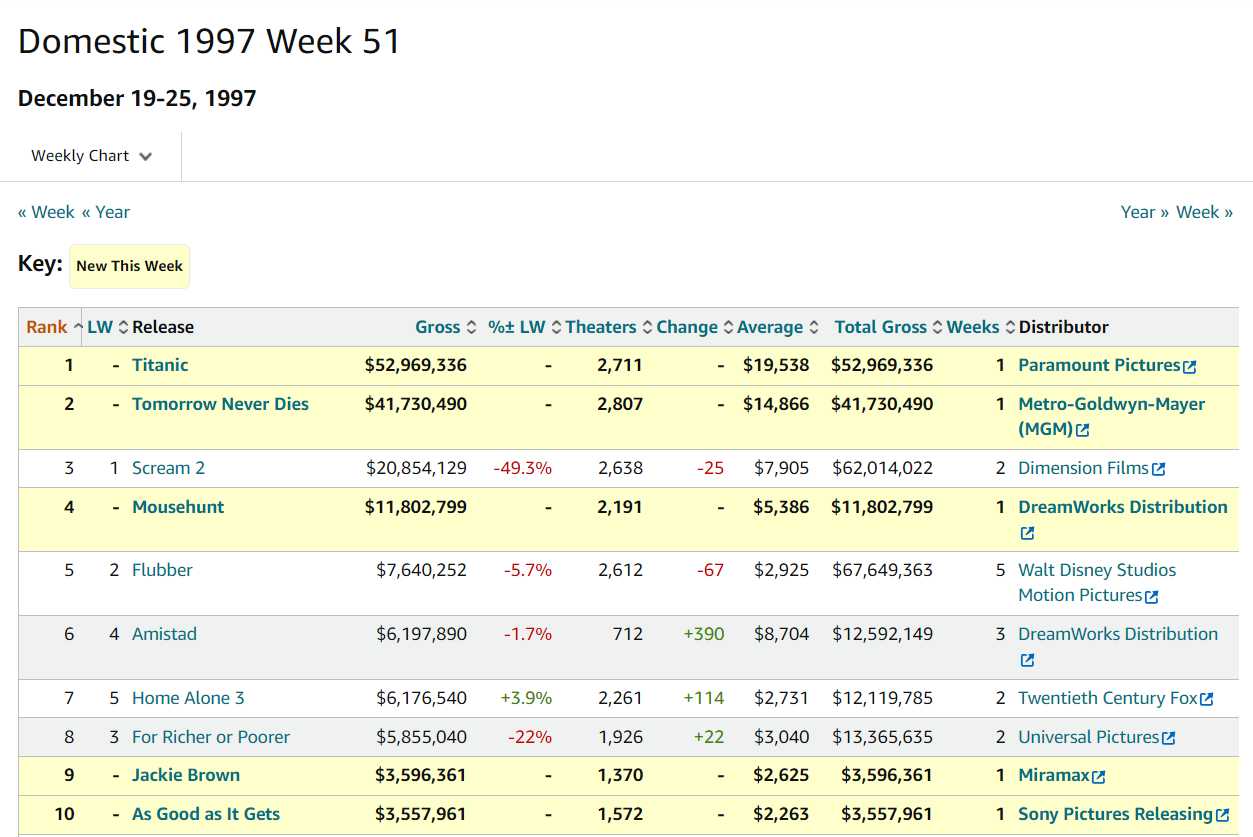1253x837 pixels.
Task: Click the Release column header
Action: point(163,327)
